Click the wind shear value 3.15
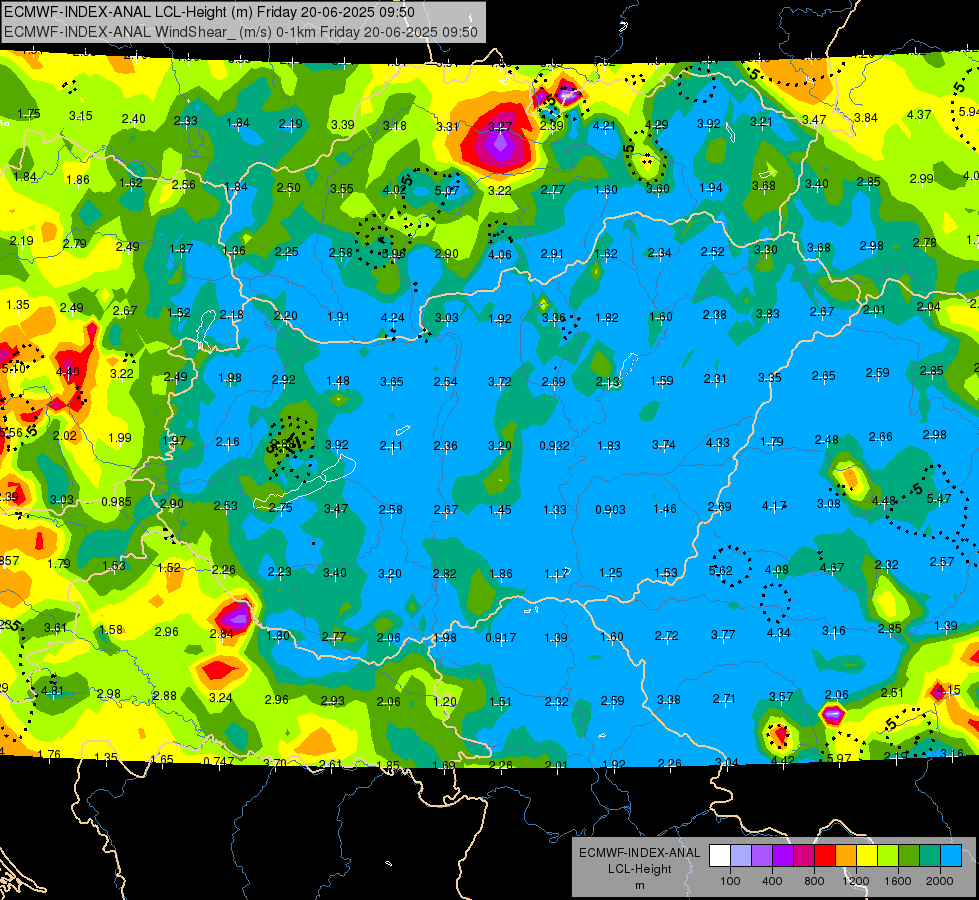Image resolution: width=979 pixels, height=900 pixels. (x=81, y=116)
